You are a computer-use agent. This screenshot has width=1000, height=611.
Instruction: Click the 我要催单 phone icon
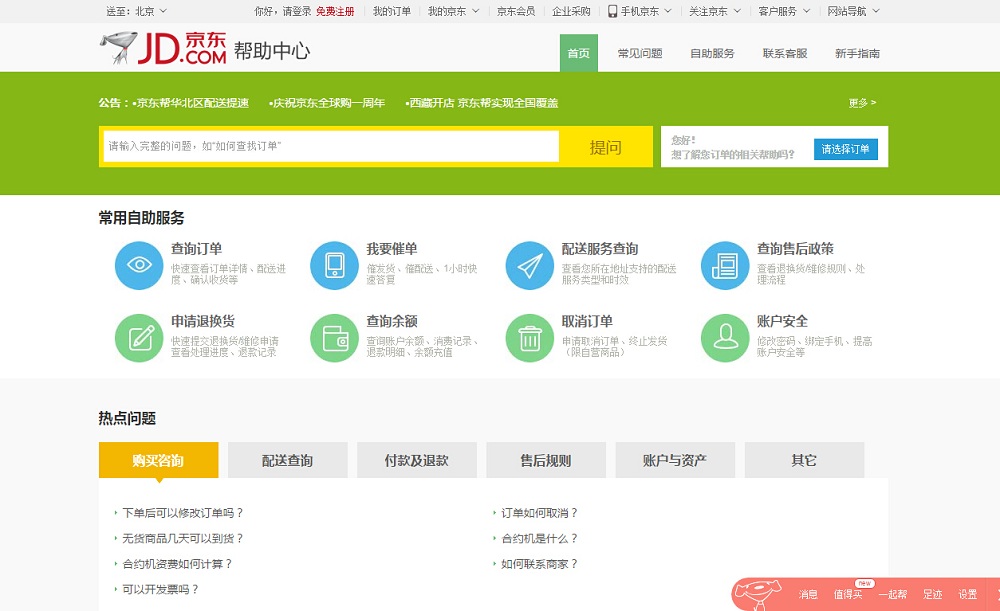tap(334, 265)
